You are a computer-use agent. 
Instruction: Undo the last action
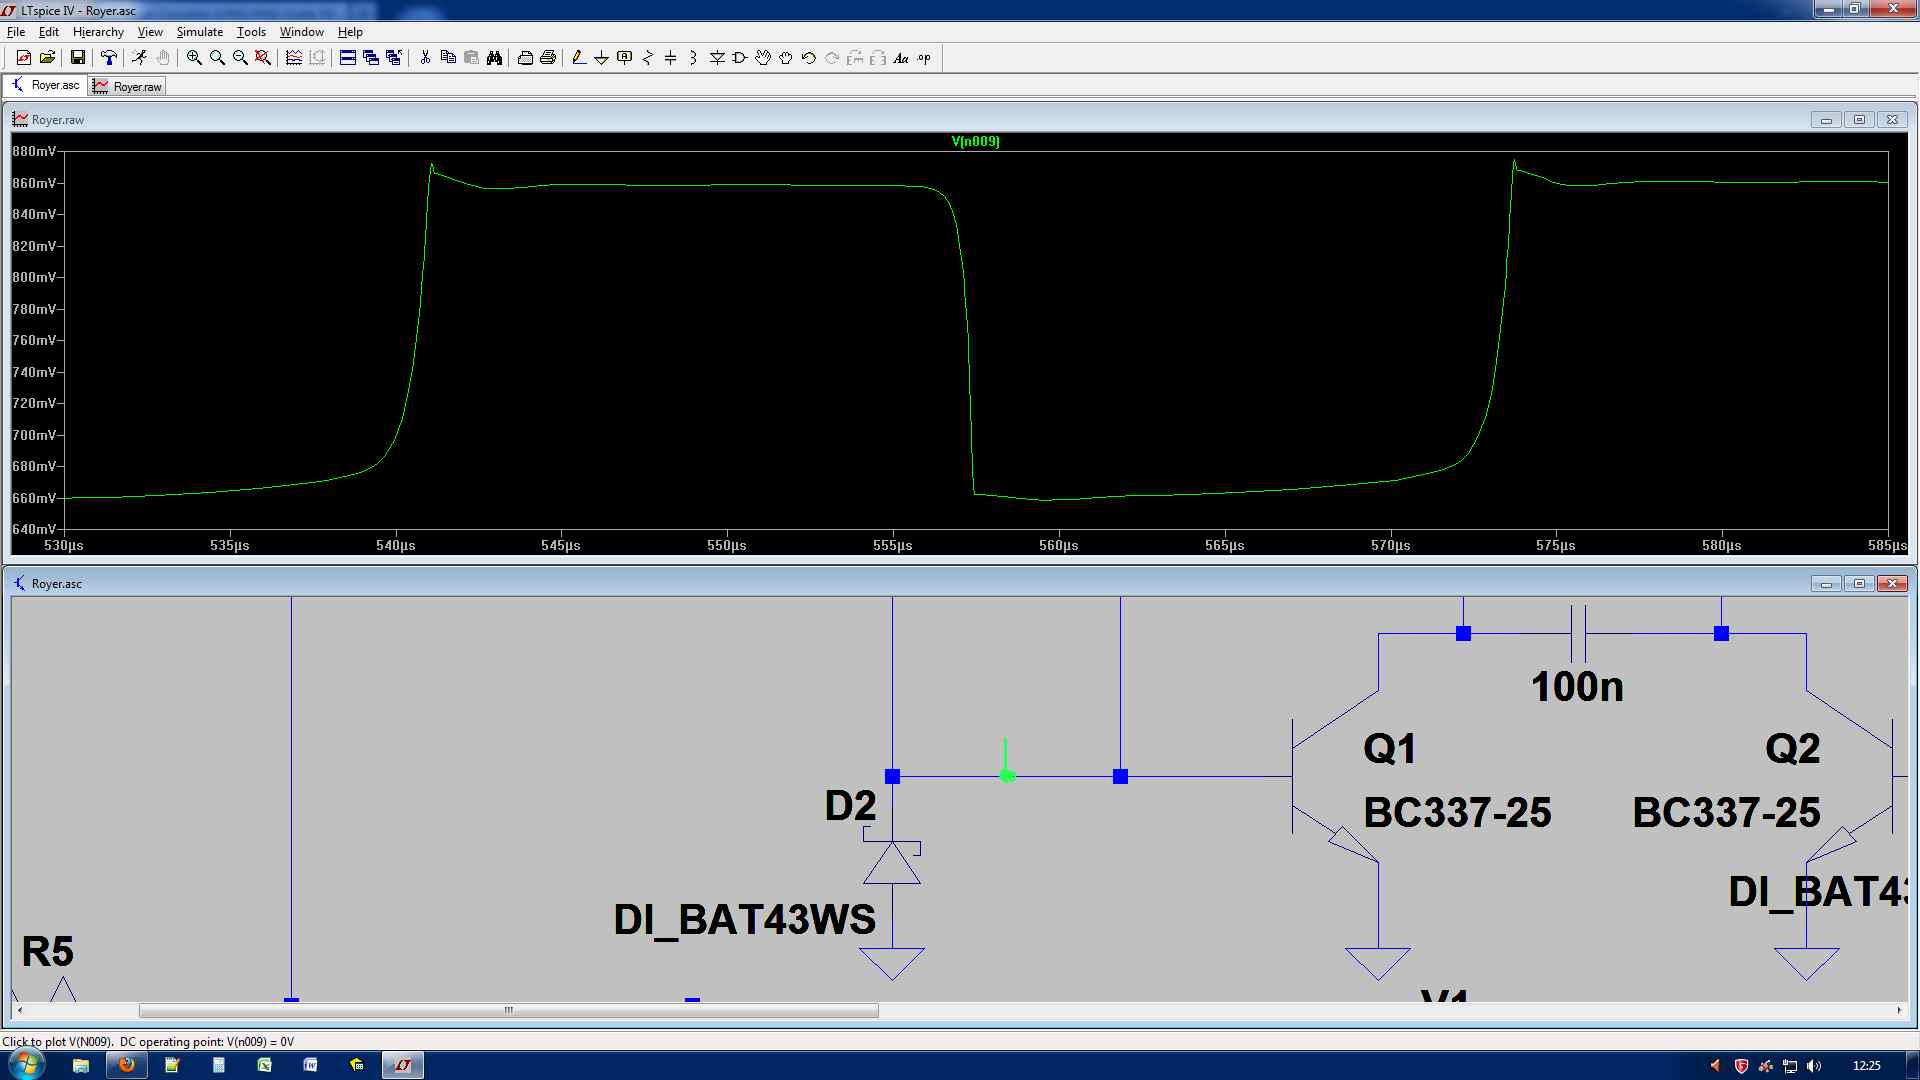(x=809, y=58)
